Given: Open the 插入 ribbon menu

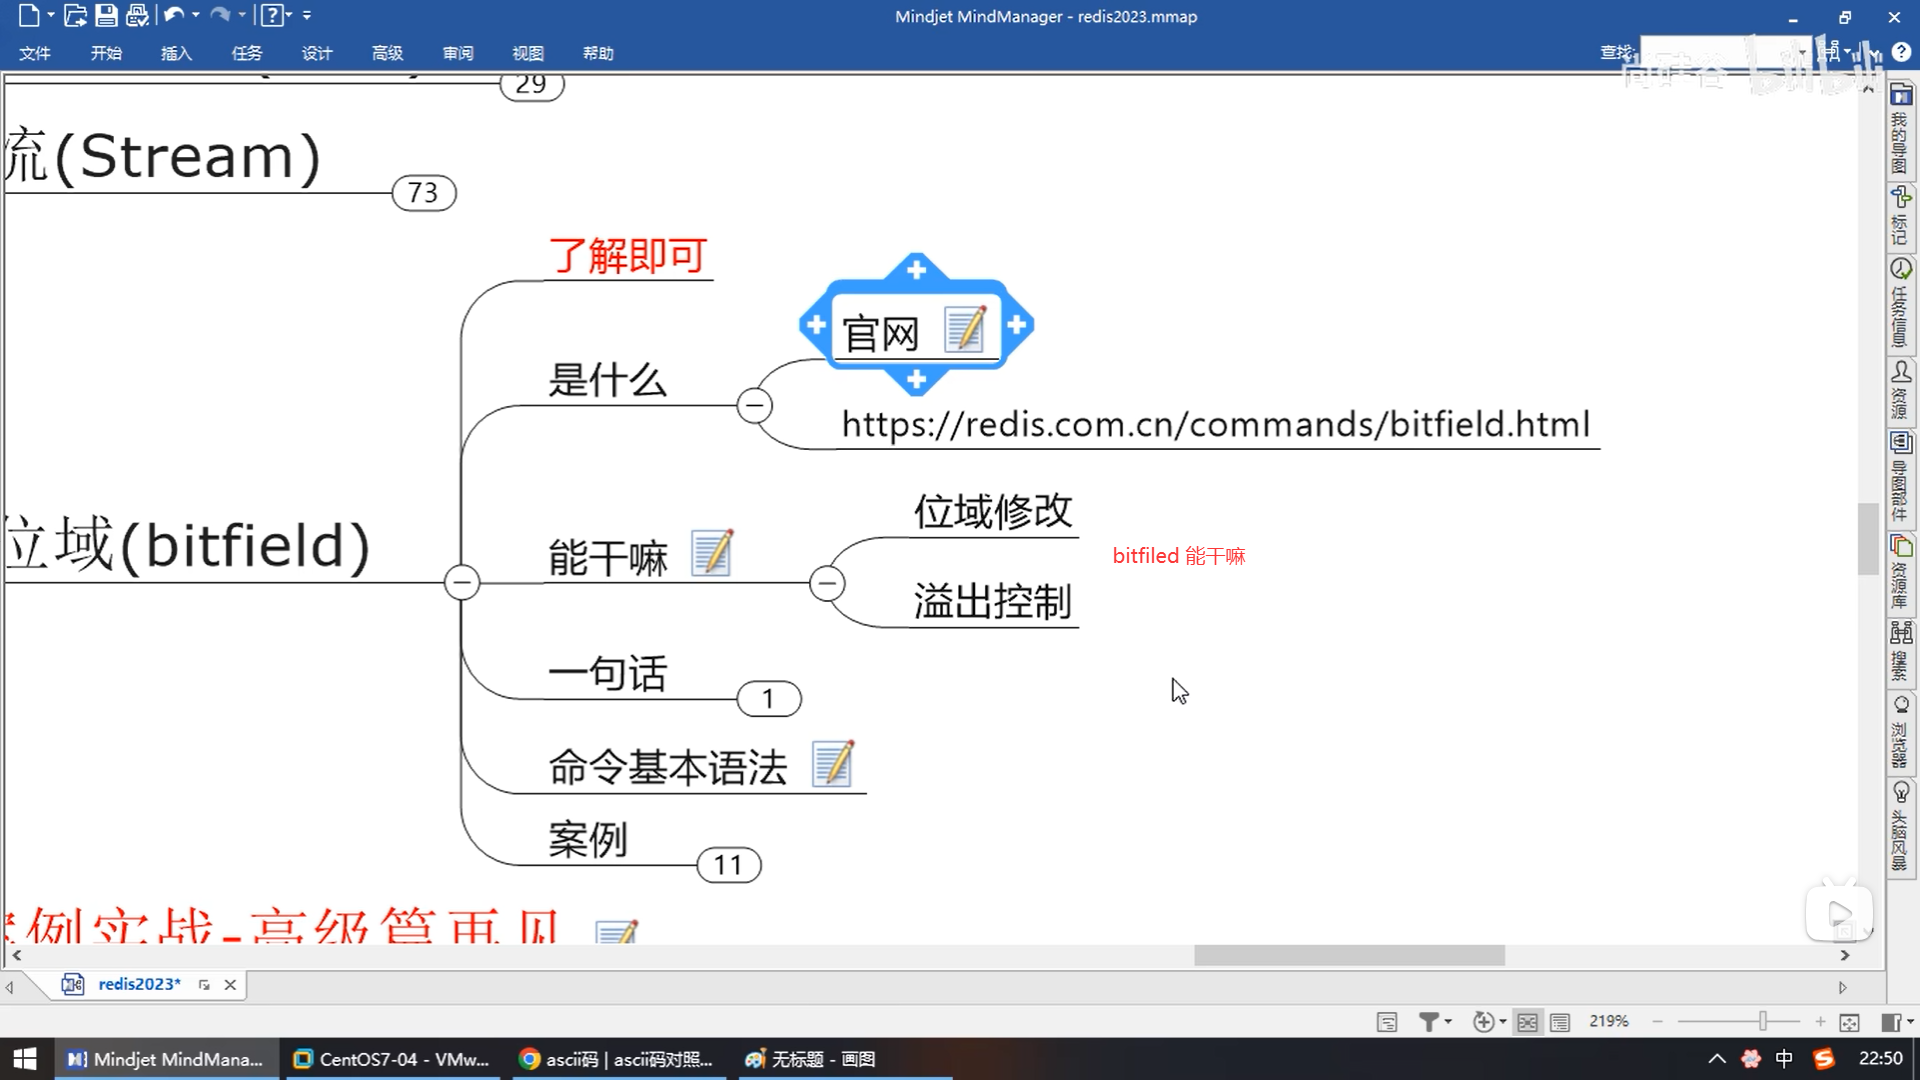Looking at the screenshot, I should [176, 53].
